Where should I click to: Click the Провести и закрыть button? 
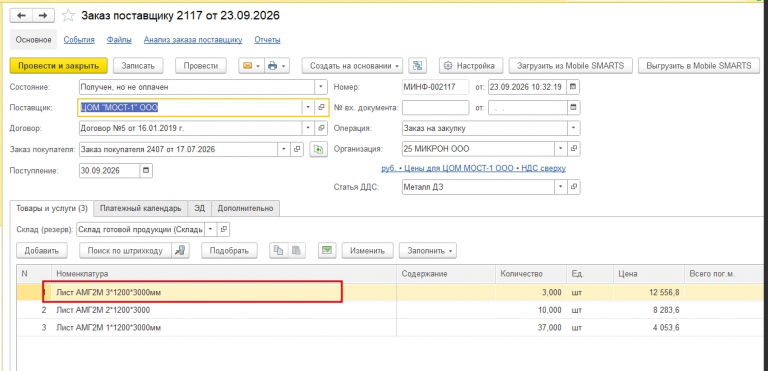coord(58,66)
